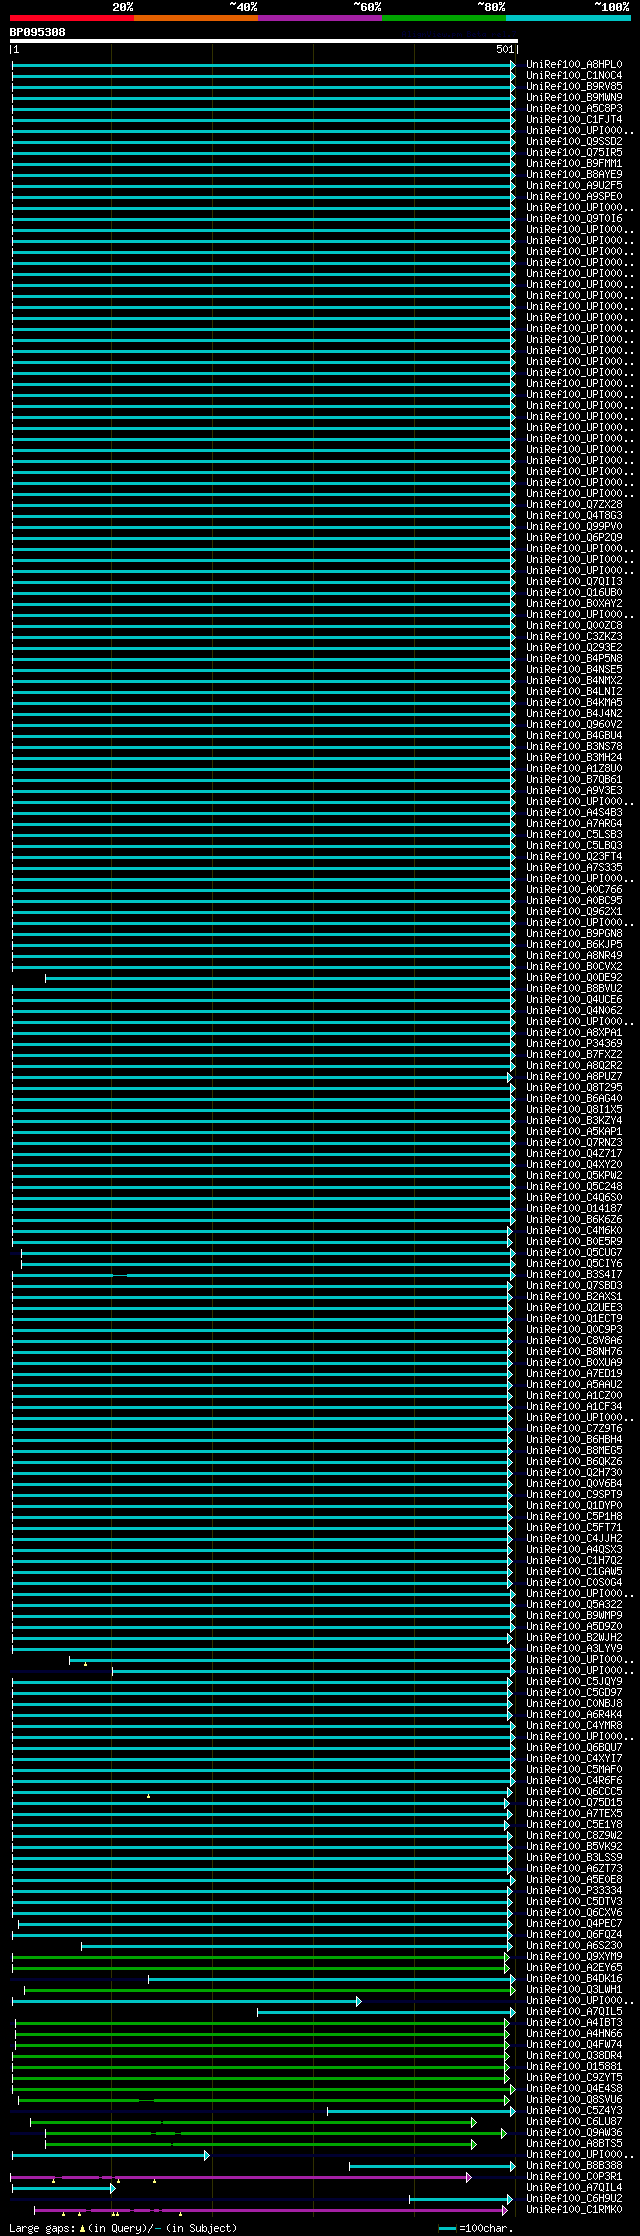Select hit label UniRef100_Q6CXV6
Screen dimensions: 640x2236
574,1912
